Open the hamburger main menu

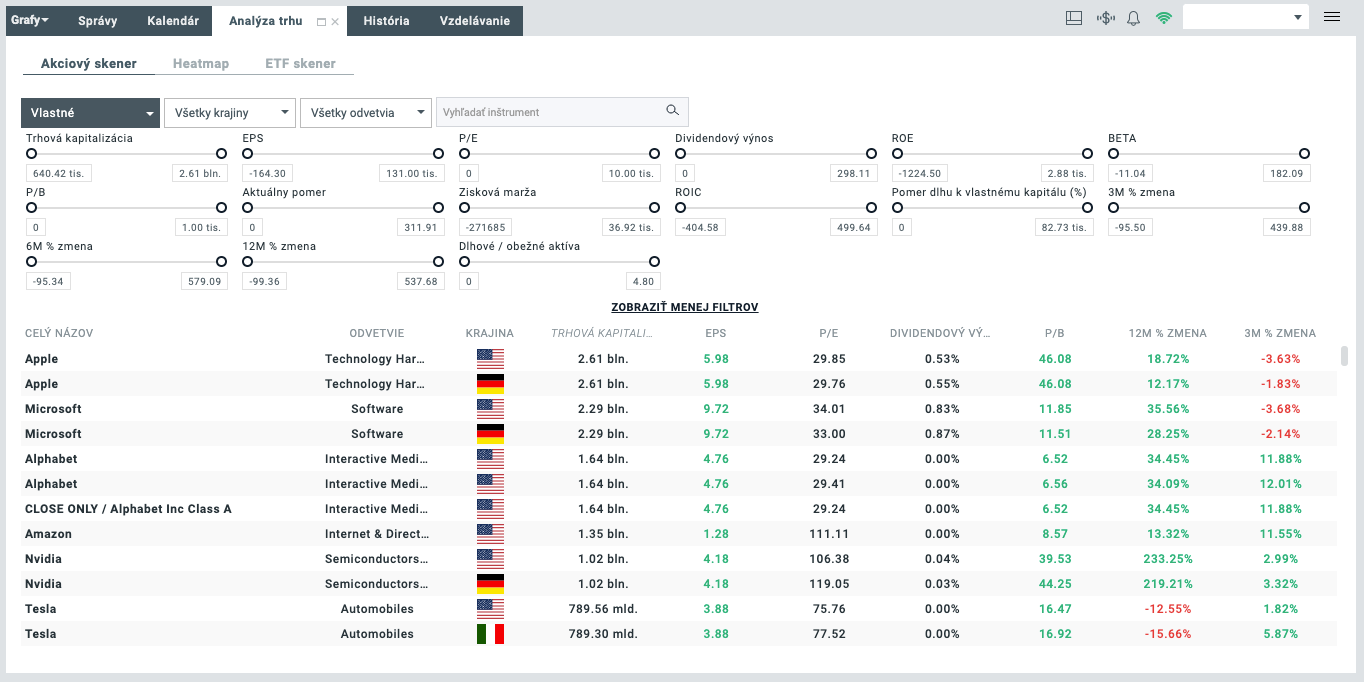(1331, 17)
